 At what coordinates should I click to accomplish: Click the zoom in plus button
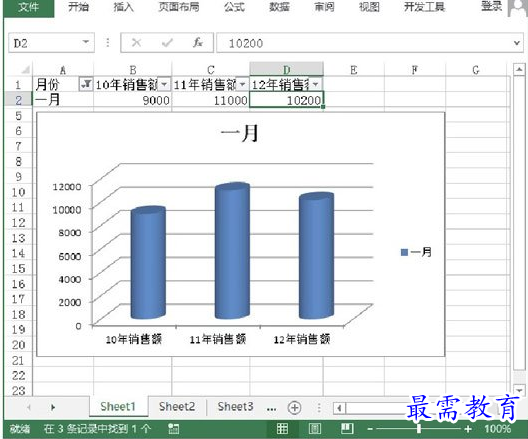click(467, 429)
